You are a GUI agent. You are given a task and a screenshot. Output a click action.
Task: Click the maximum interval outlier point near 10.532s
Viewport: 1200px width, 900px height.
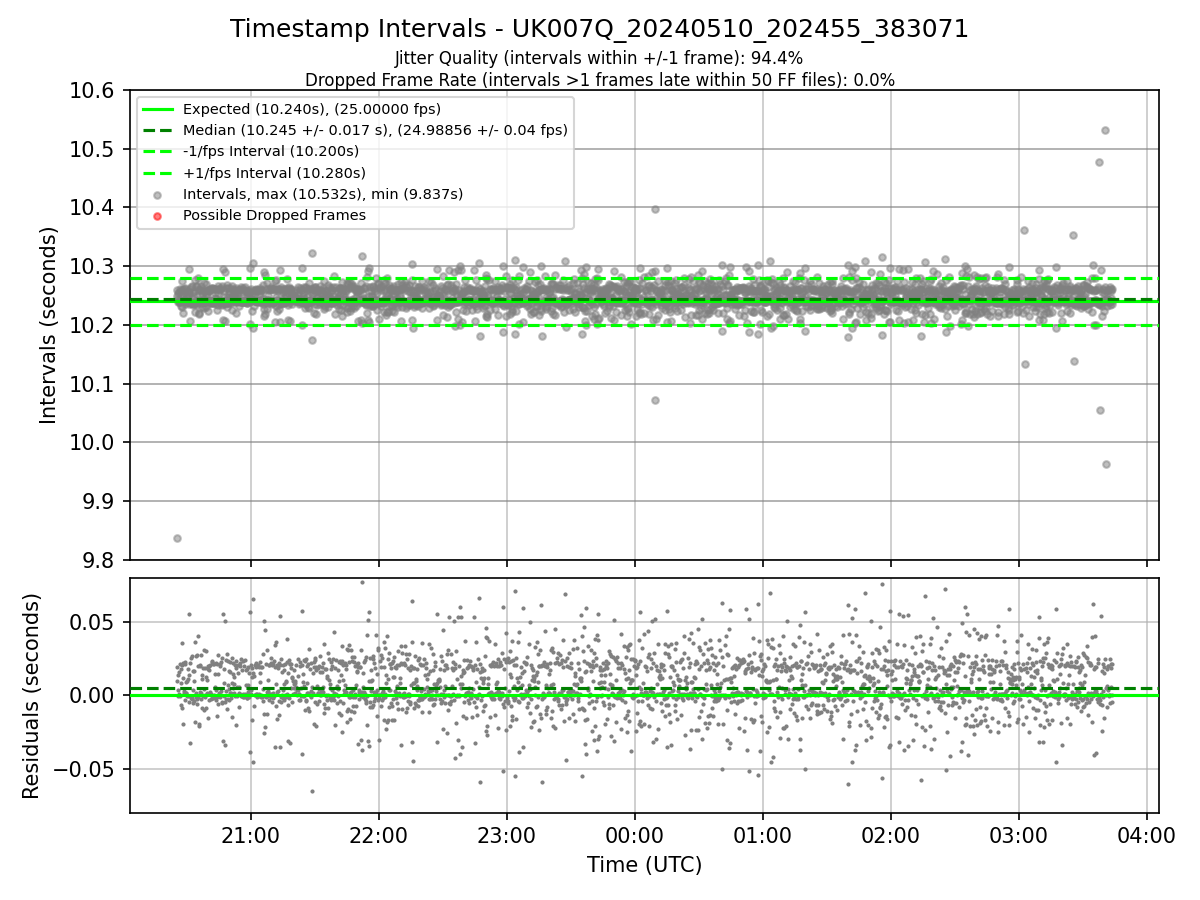coord(1105,130)
